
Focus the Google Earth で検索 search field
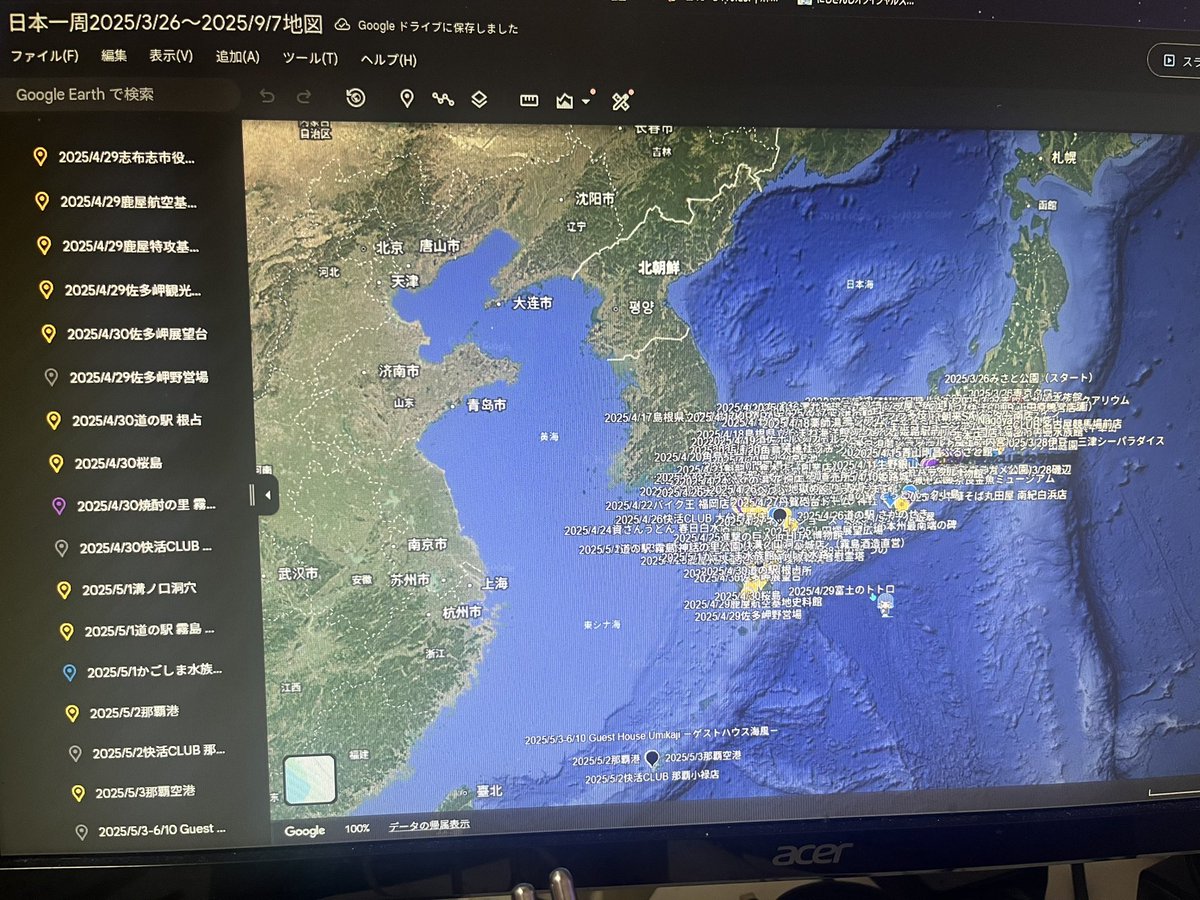(x=120, y=95)
